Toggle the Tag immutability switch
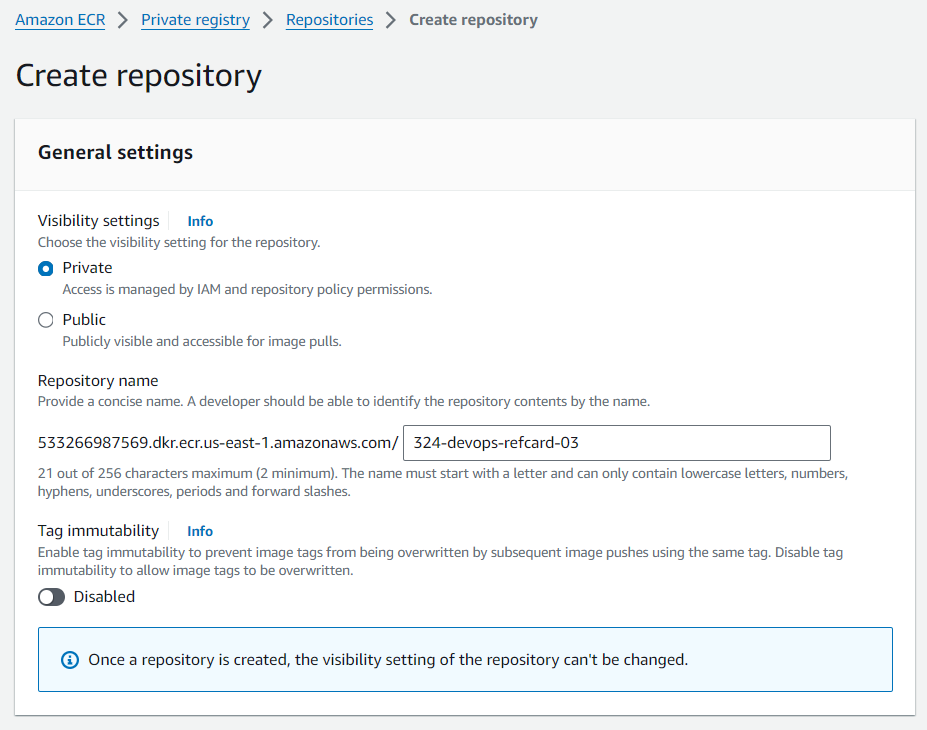This screenshot has width=927, height=730. tap(51, 597)
